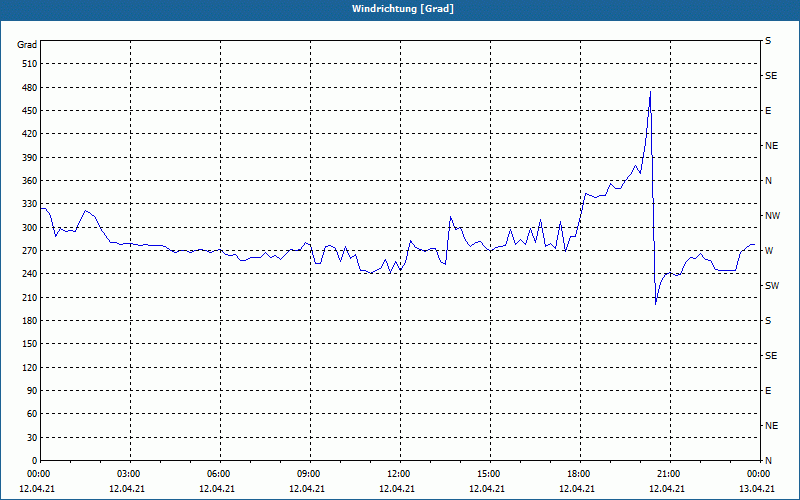Click the highest spike of the blue curve

pos(650,91)
